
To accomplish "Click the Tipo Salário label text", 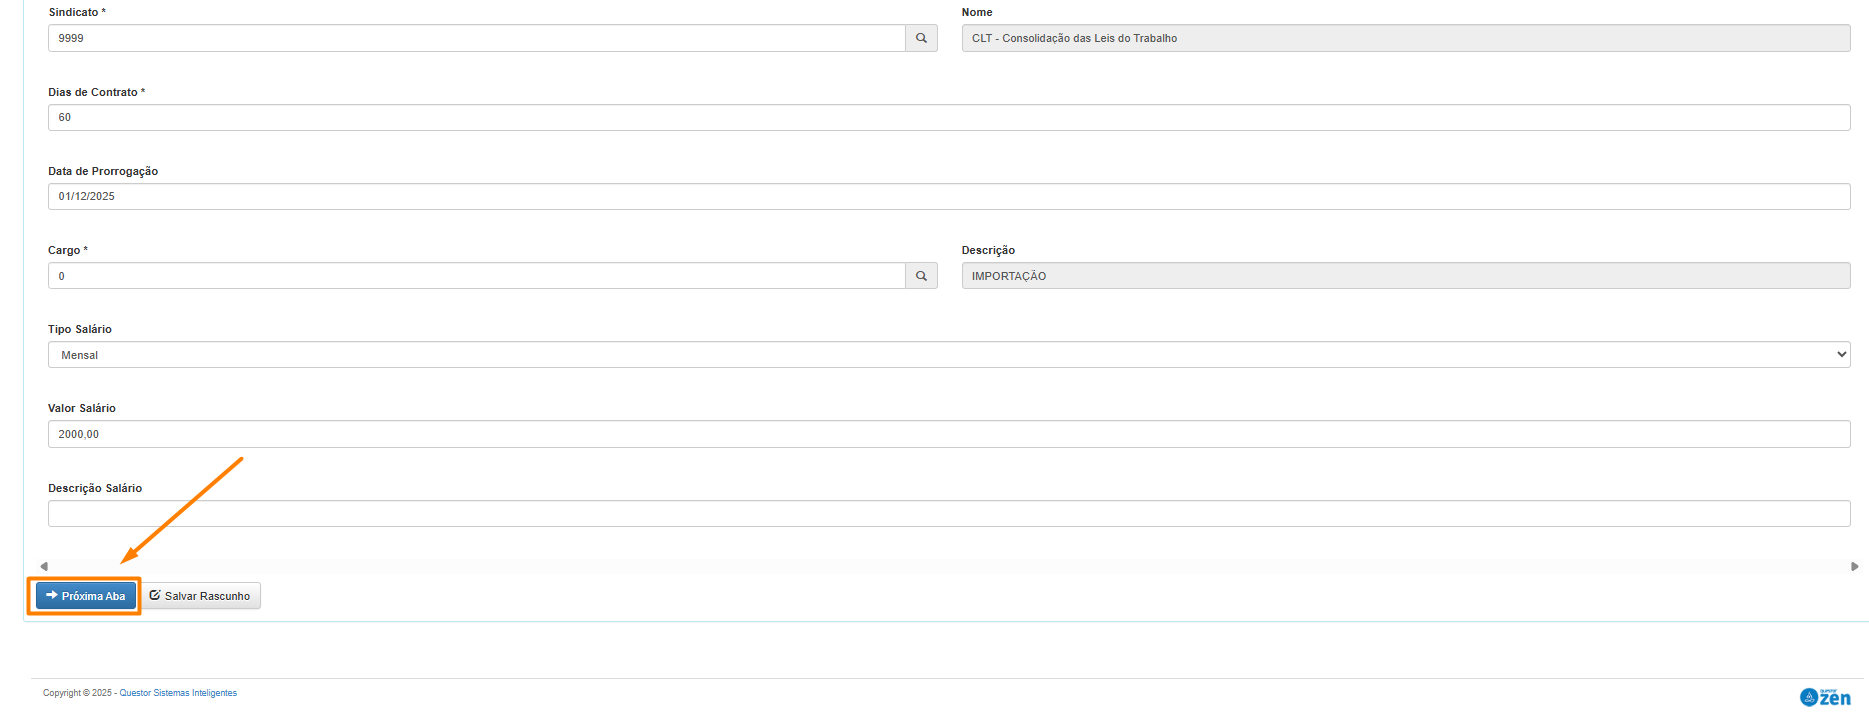I will (80, 329).
